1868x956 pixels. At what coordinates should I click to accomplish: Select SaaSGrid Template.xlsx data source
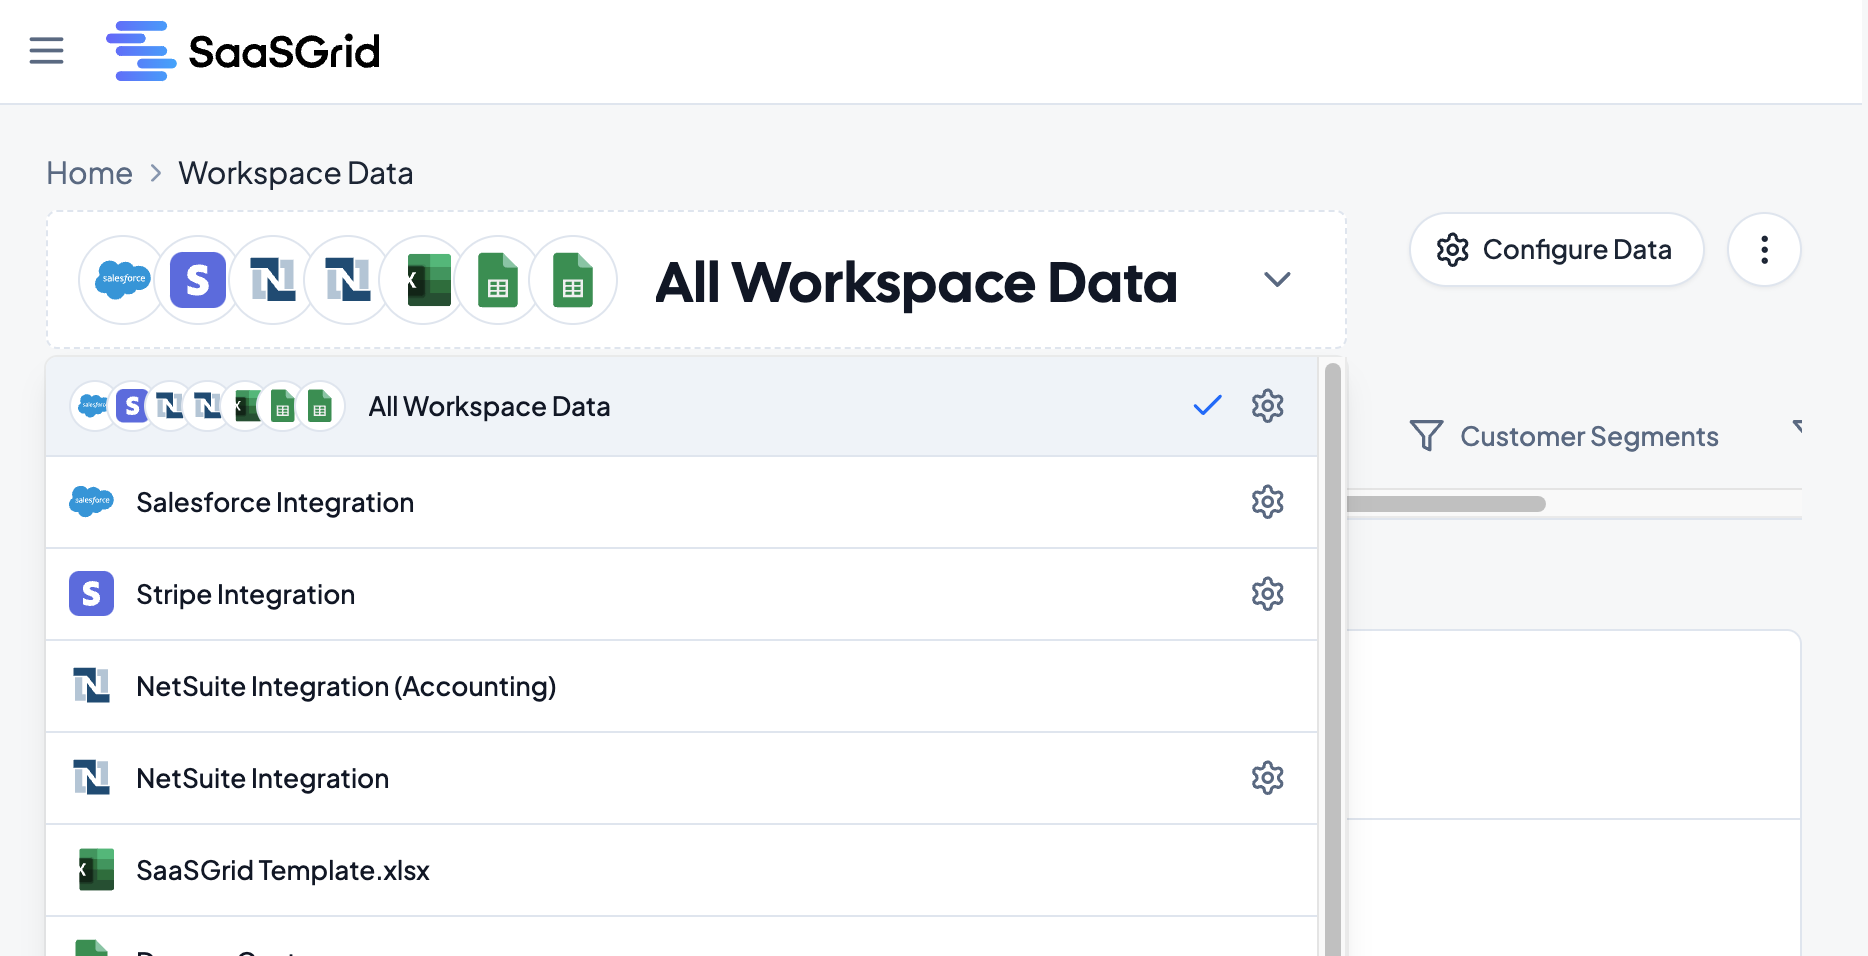tap(283, 870)
